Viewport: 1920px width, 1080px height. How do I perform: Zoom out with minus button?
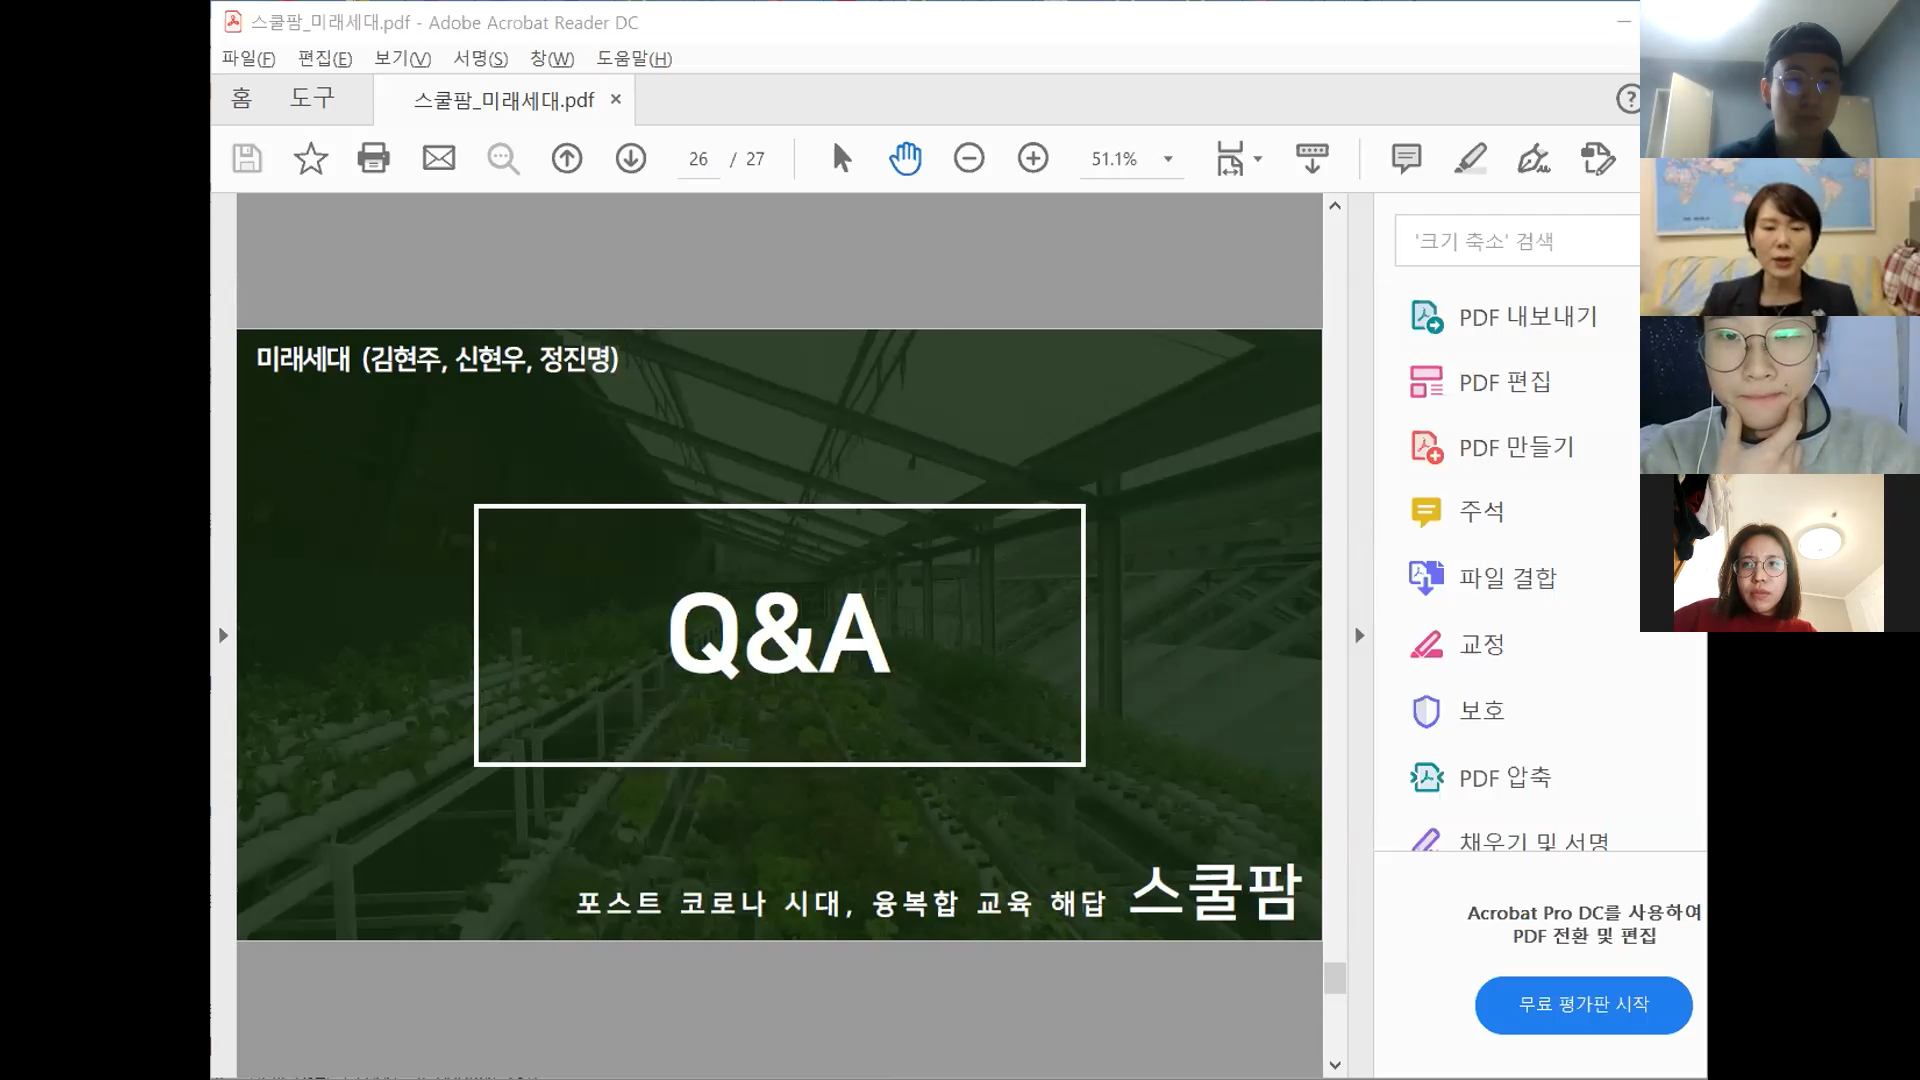(x=969, y=158)
